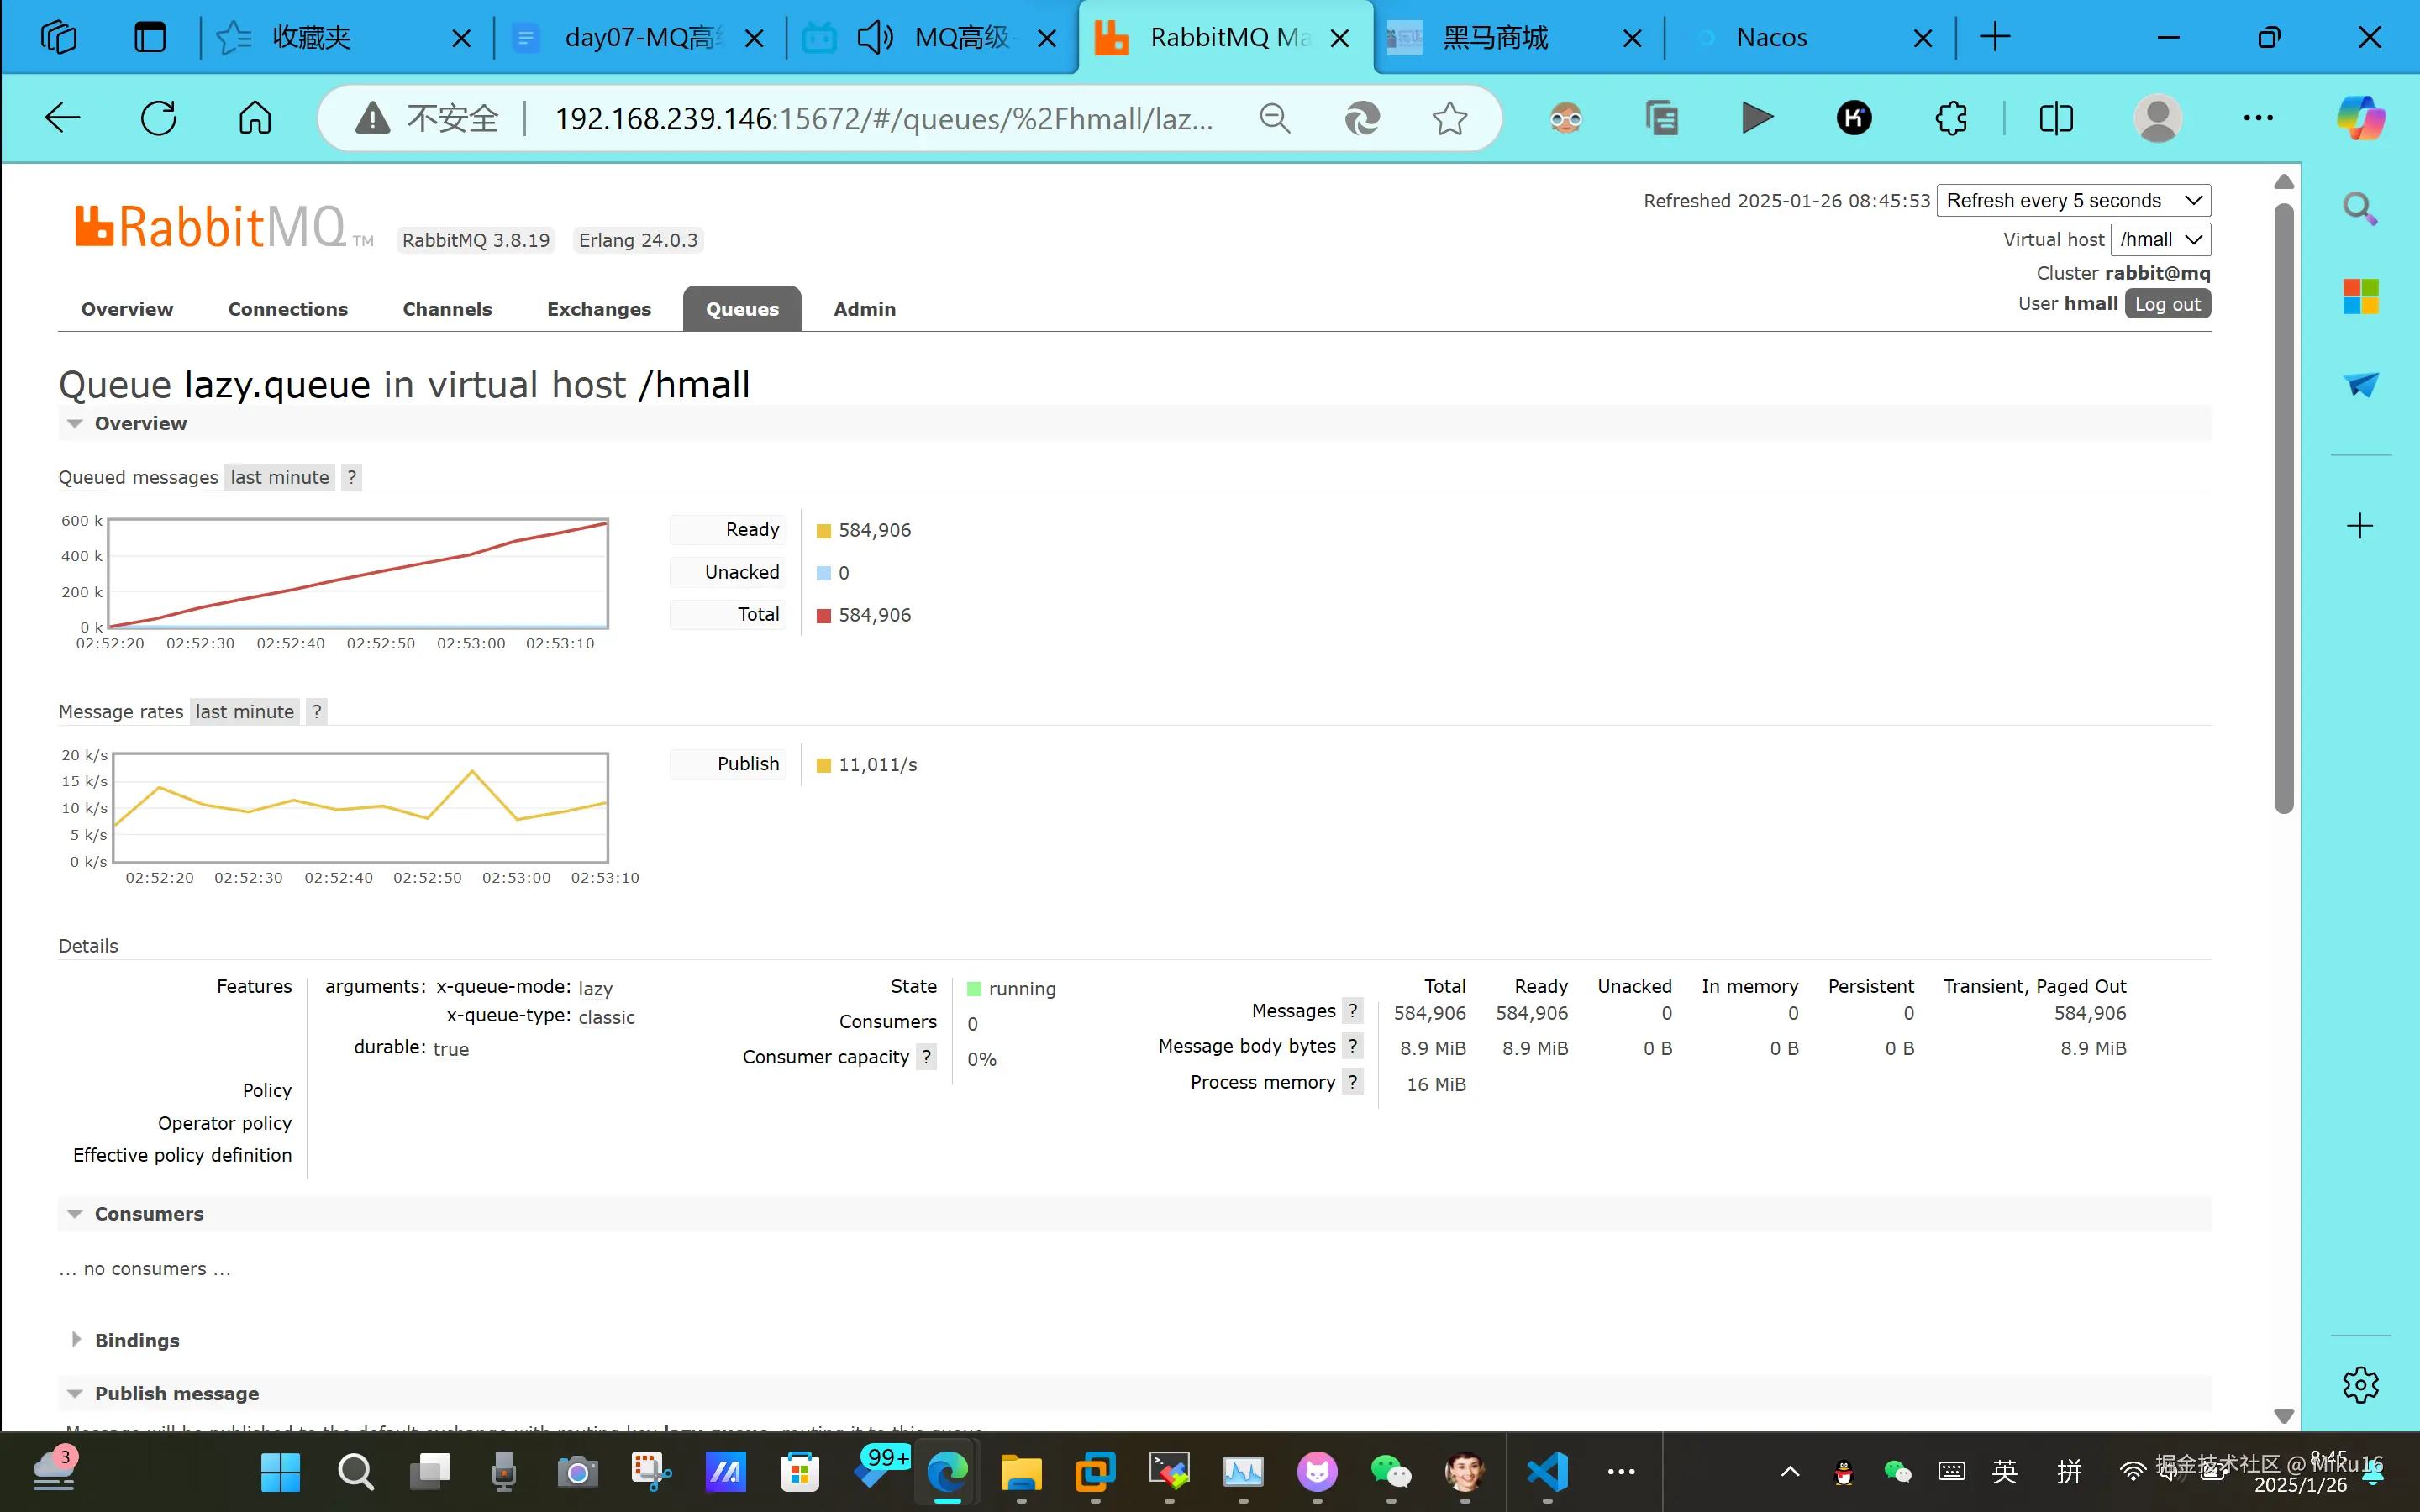Click help icon beside Consumer capacity
The image size is (2420, 1512).
[926, 1057]
